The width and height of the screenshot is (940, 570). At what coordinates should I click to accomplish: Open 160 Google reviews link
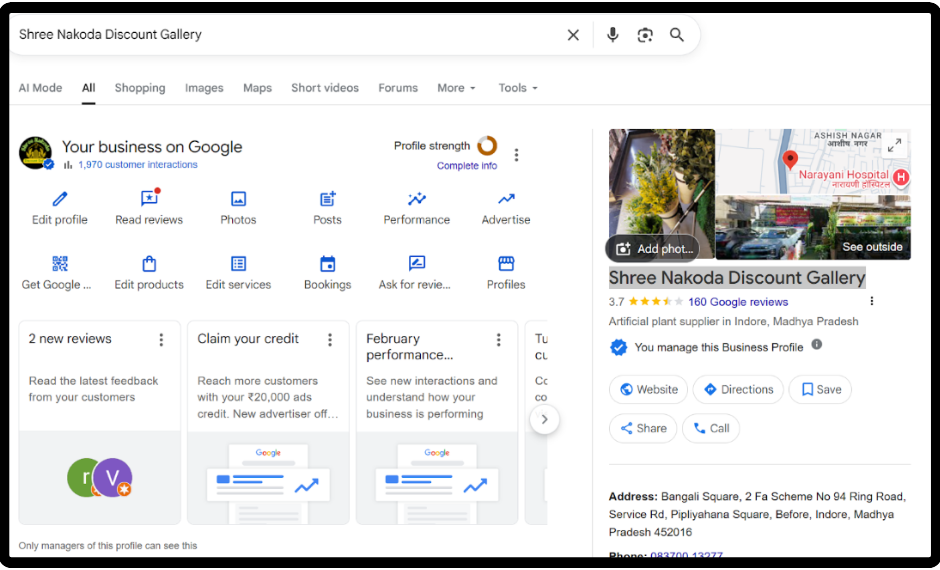point(738,302)
